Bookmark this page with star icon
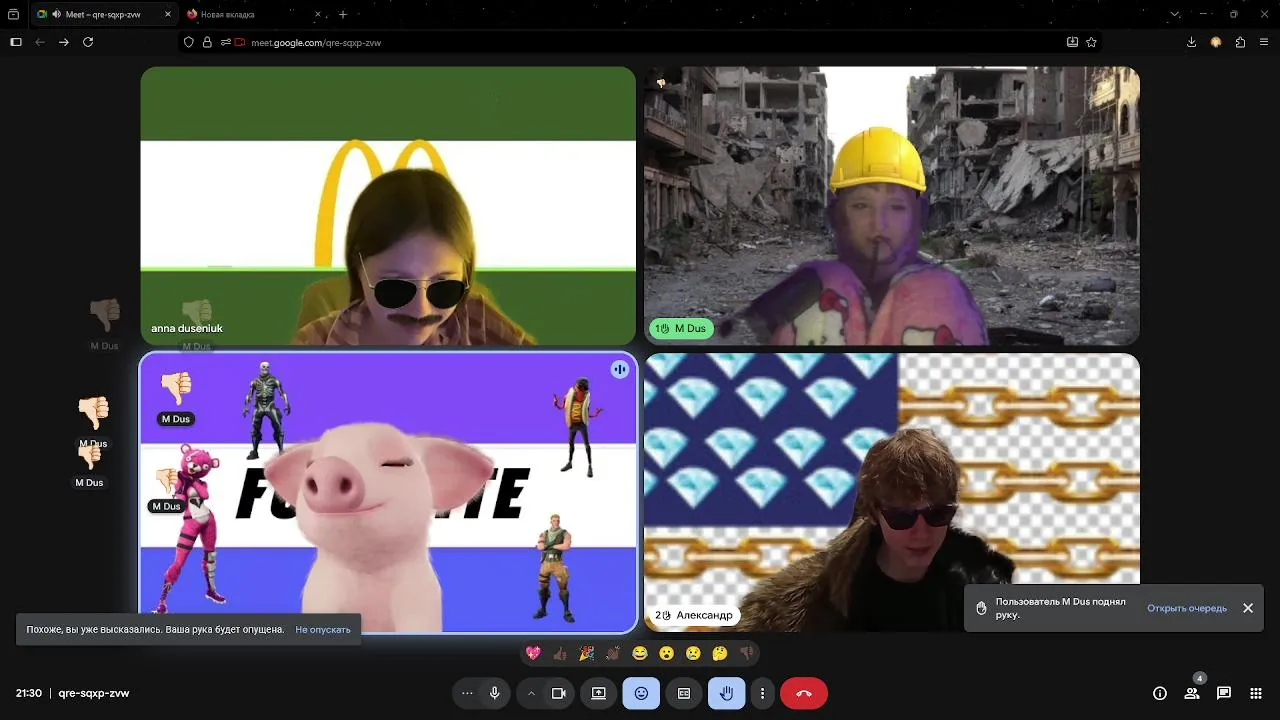This screenshot has height=720, width=1280. coord(1091,42)
